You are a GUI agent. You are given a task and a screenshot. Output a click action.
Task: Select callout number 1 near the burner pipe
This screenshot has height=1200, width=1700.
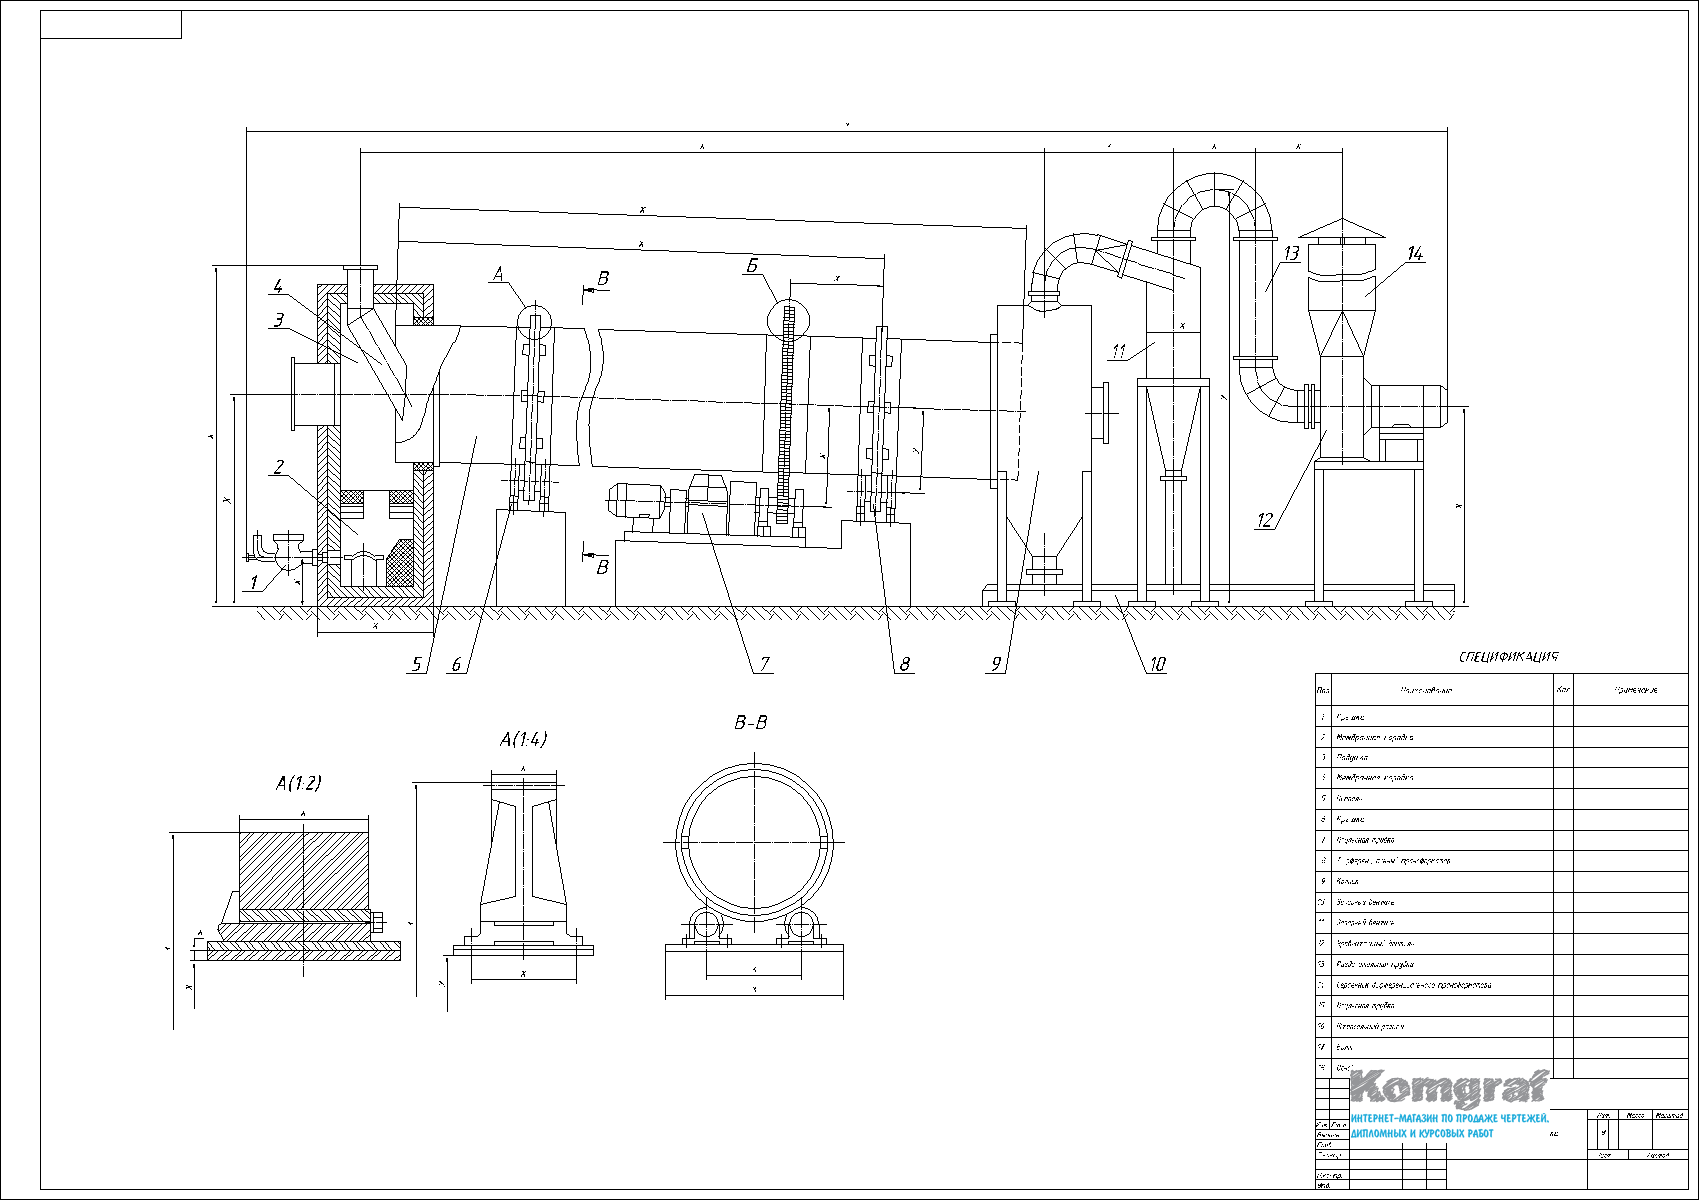[x=254, y=582]
